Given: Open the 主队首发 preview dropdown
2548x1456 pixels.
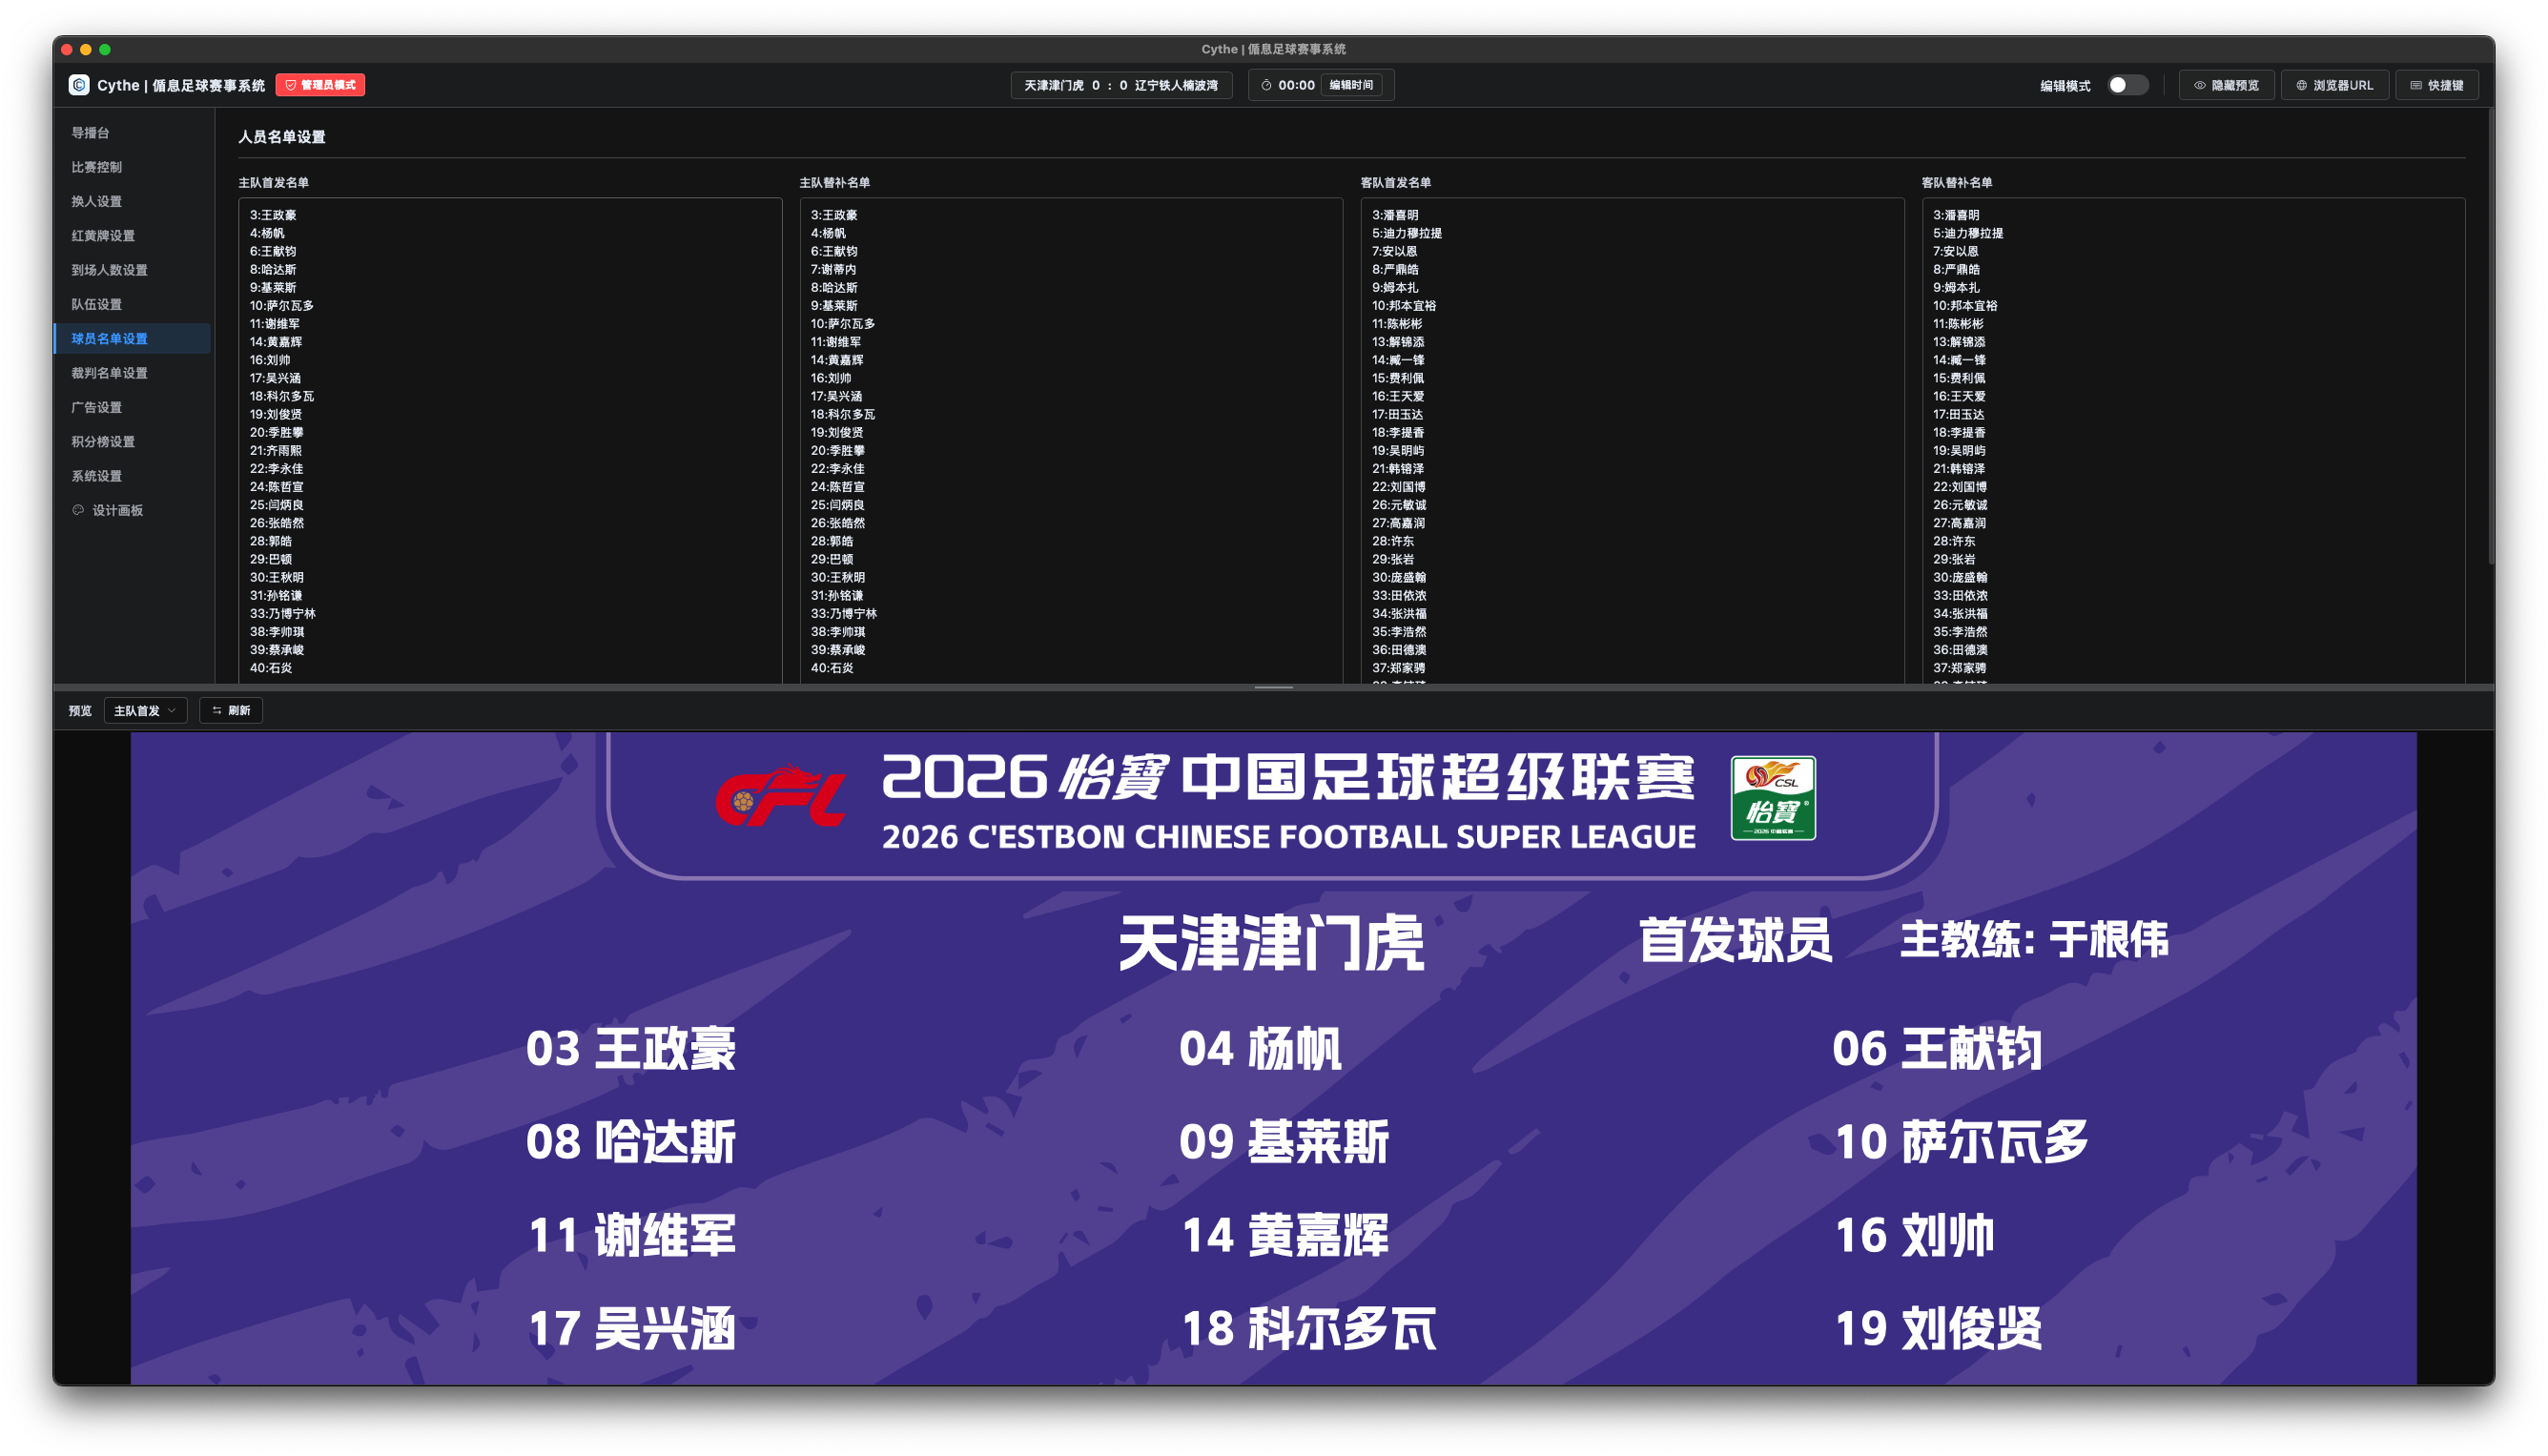Looking at the screenshot, I should 145,710.
